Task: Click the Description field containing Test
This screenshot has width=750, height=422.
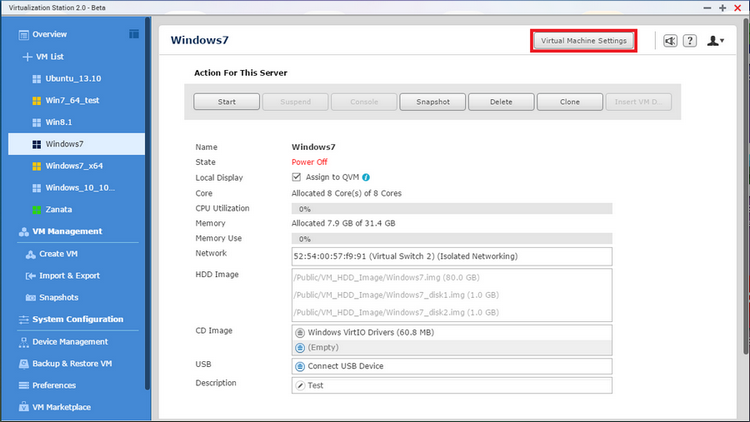Action: 452,386
